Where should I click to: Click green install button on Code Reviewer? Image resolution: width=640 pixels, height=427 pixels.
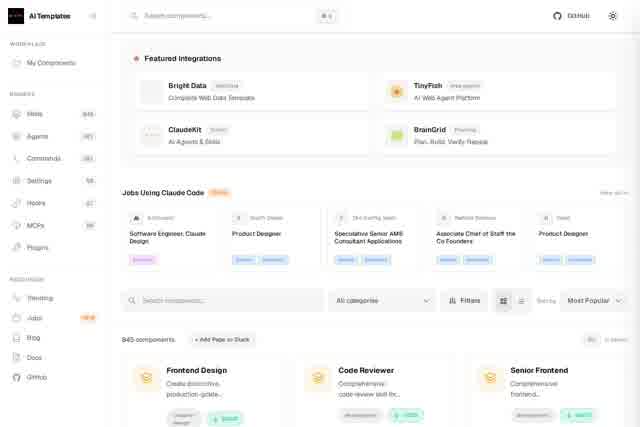pyautogui.click(x=406, y=415)
